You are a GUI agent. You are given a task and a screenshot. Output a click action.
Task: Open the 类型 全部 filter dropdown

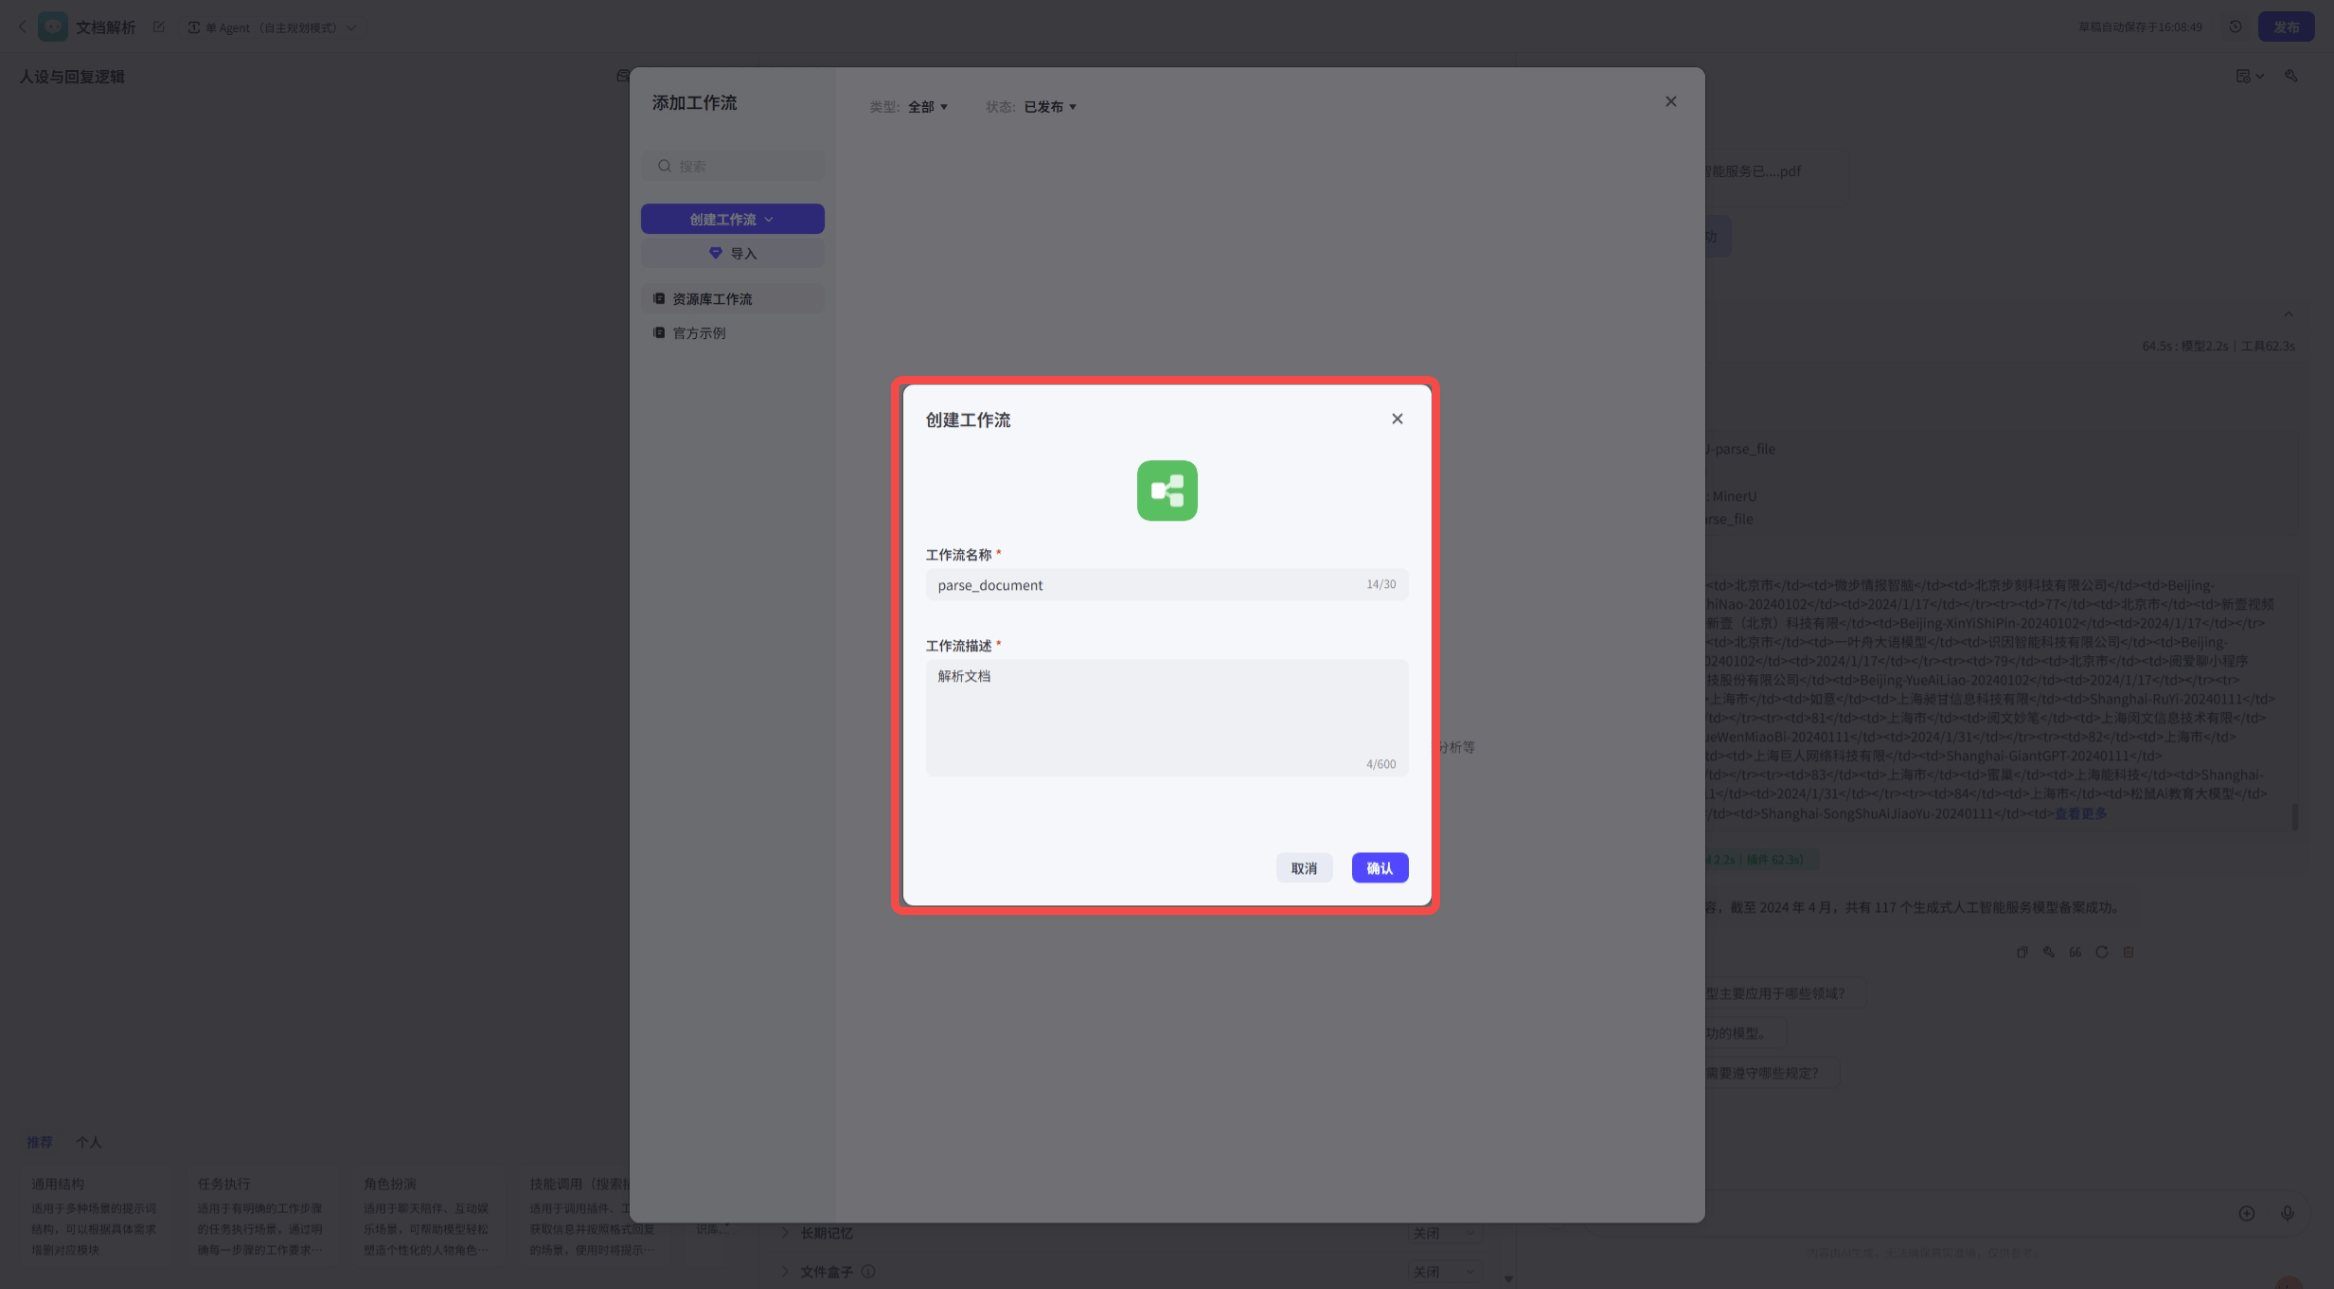coord(927,107)
